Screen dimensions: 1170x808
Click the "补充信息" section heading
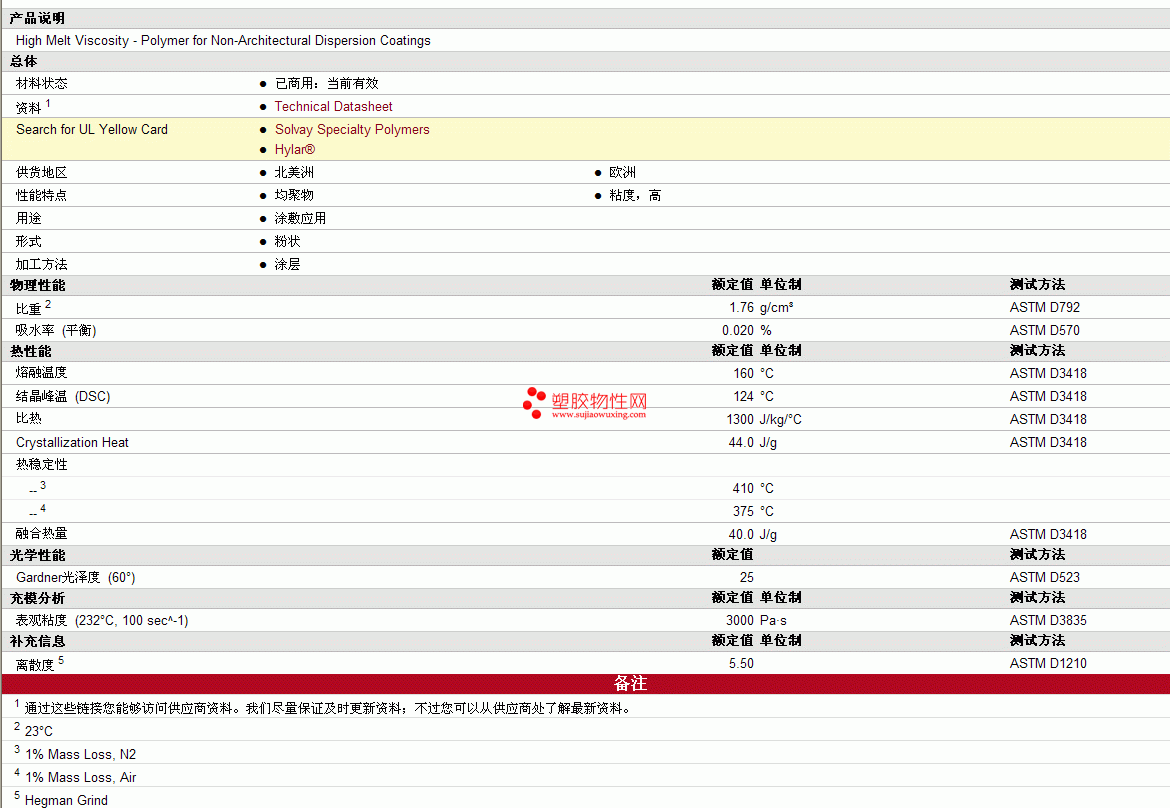pos(37,642)
